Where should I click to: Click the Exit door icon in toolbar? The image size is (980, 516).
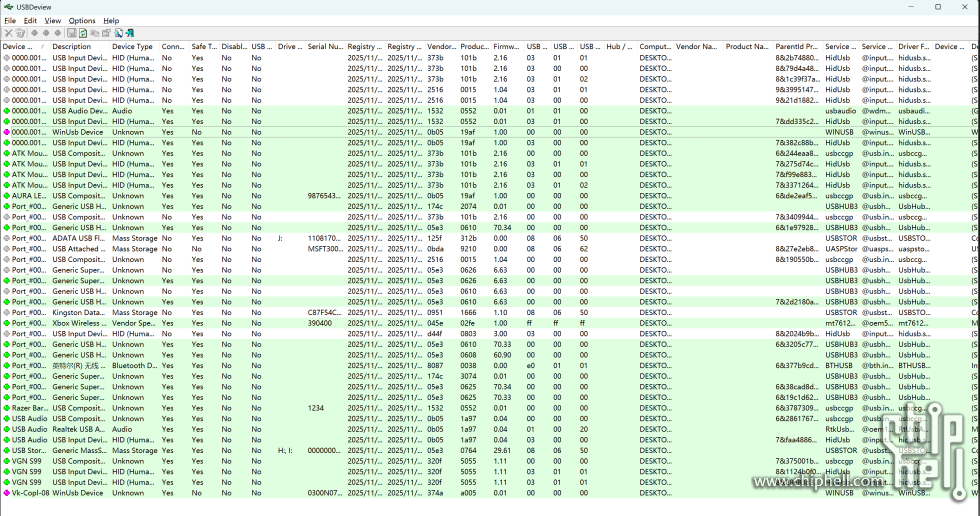pyautogui.click(x=130, y=33)
